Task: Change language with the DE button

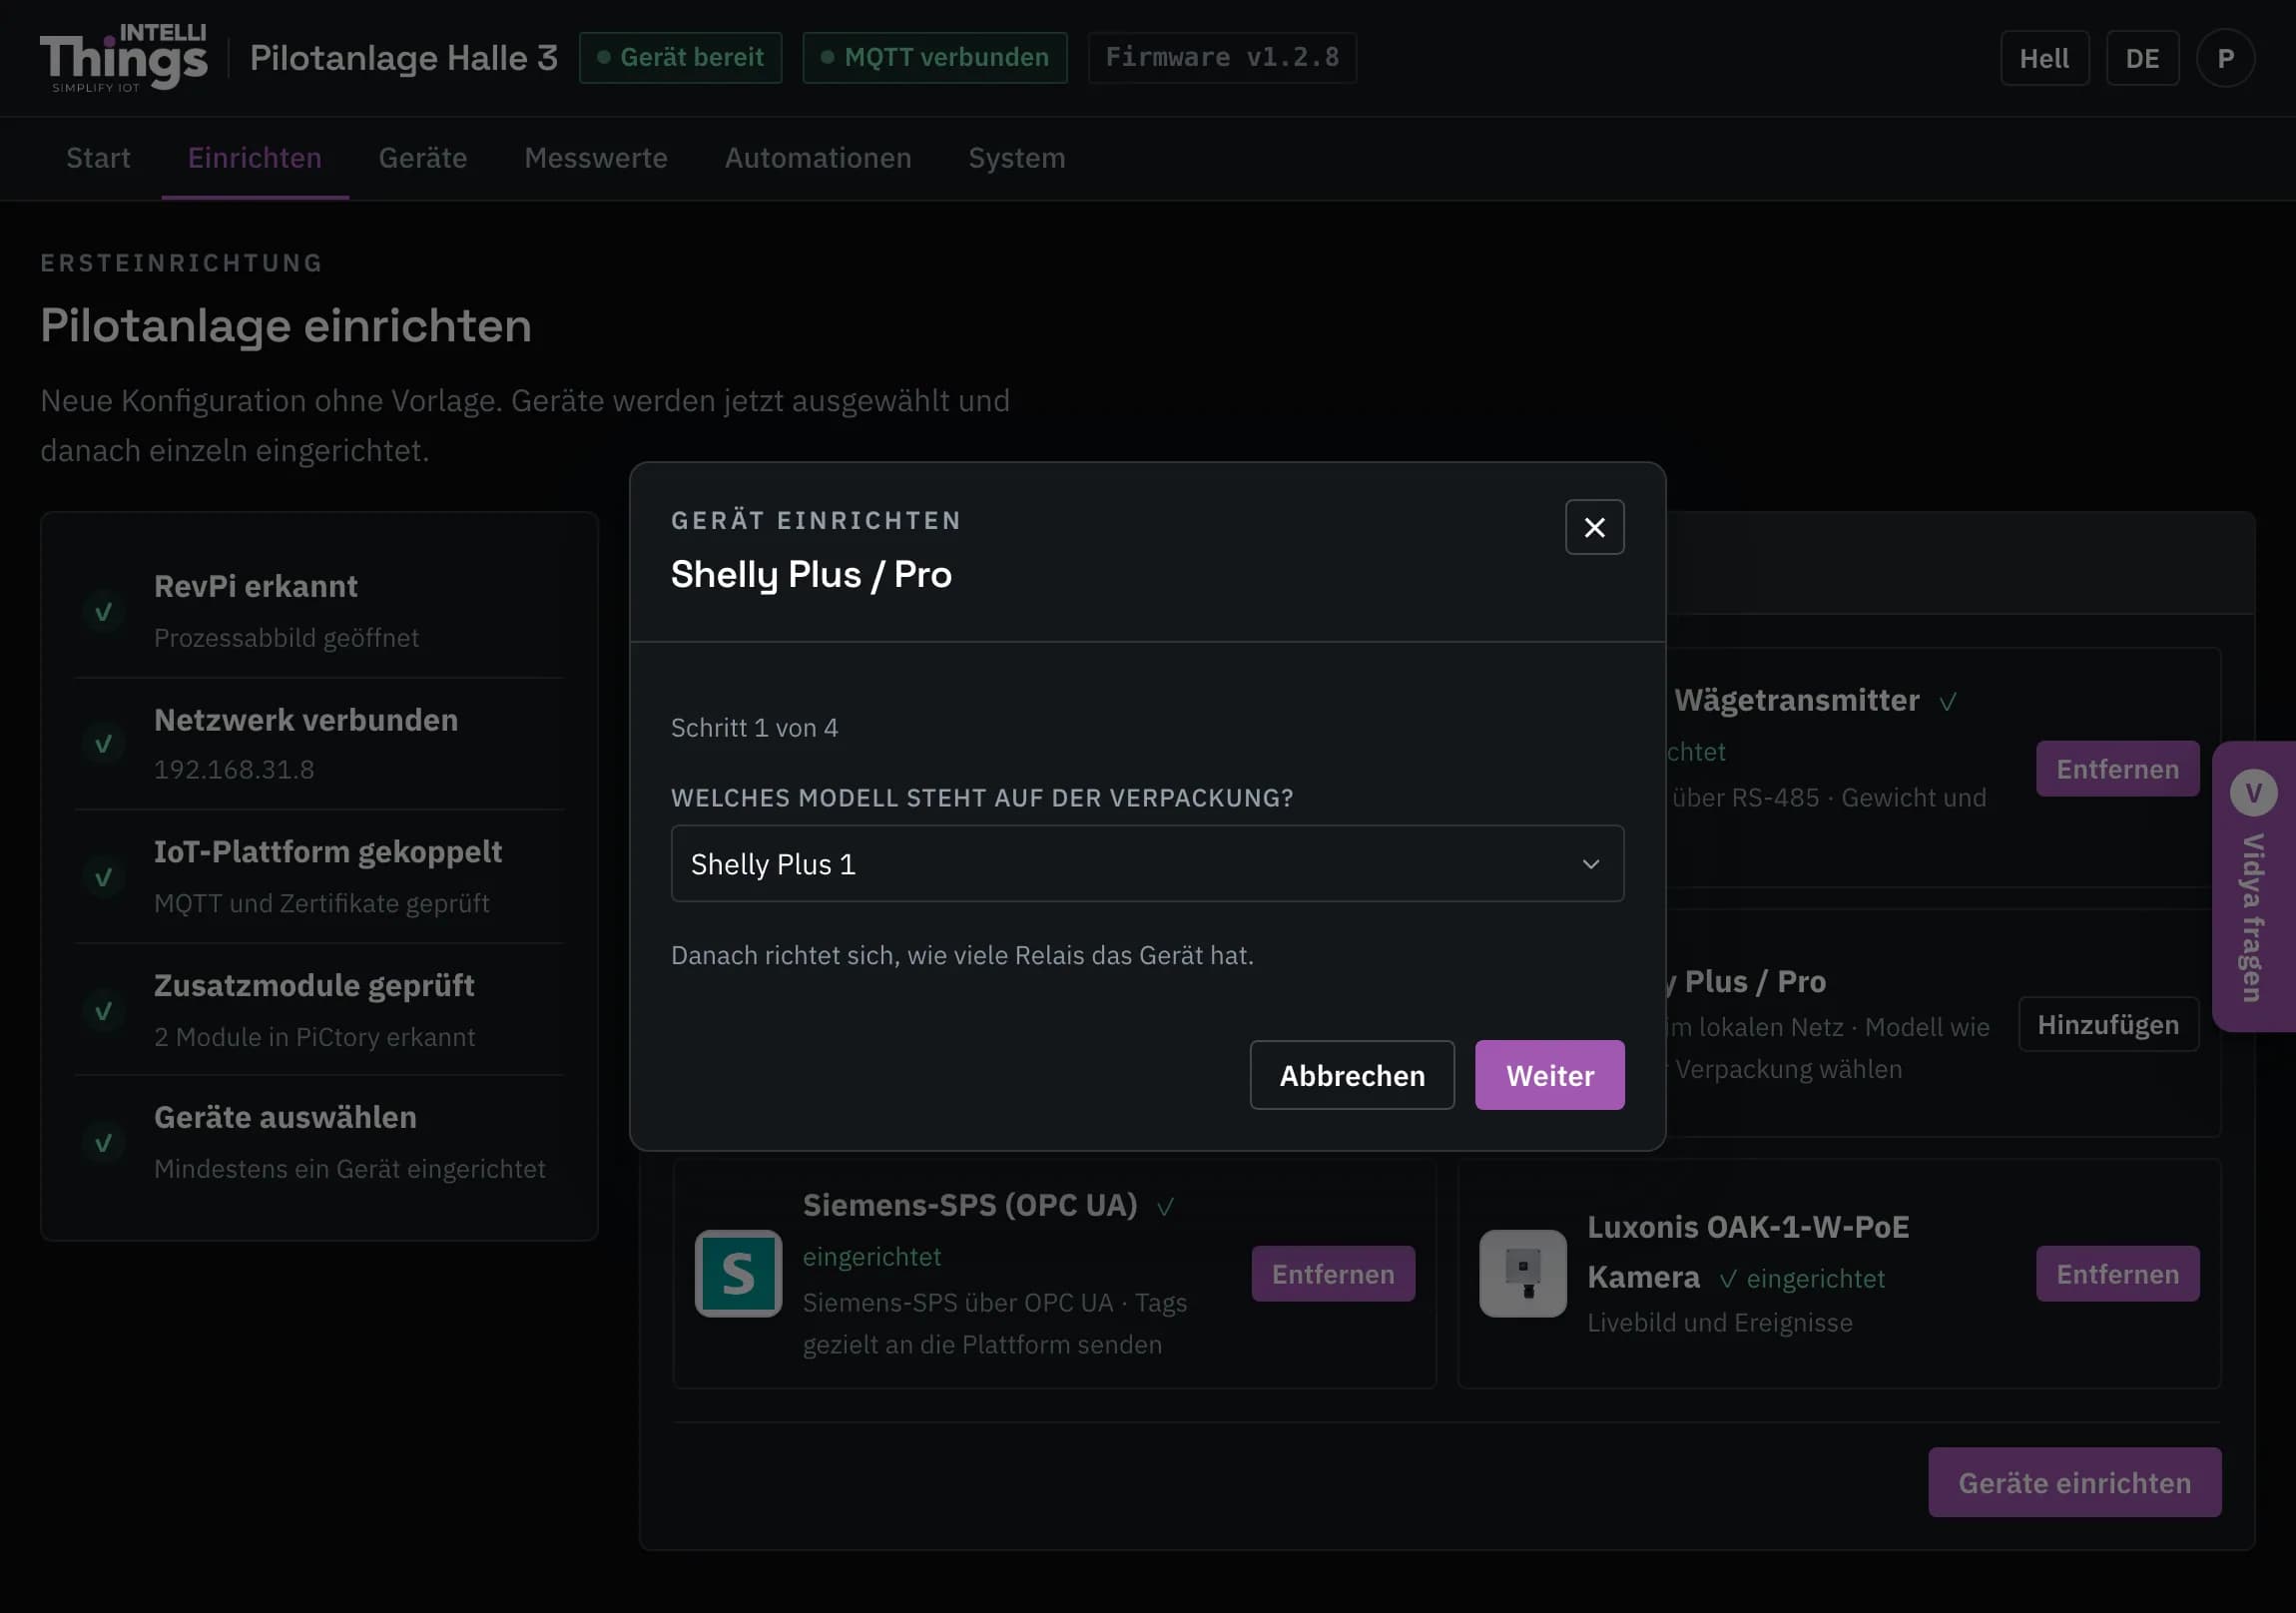Action: click(2142, 58)
